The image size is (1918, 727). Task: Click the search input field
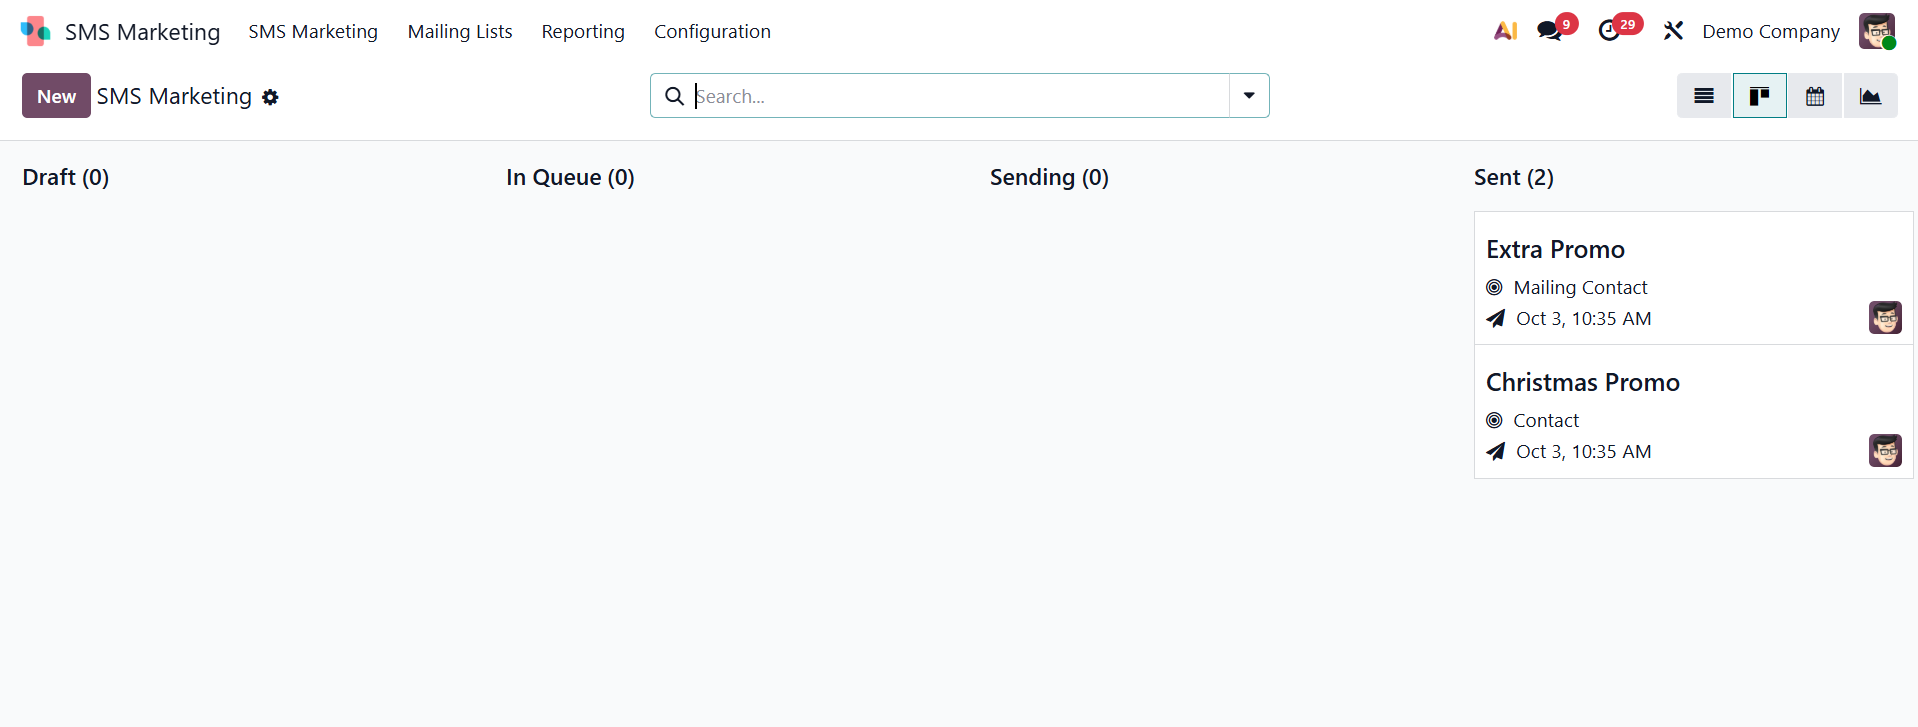pos(960,96)
